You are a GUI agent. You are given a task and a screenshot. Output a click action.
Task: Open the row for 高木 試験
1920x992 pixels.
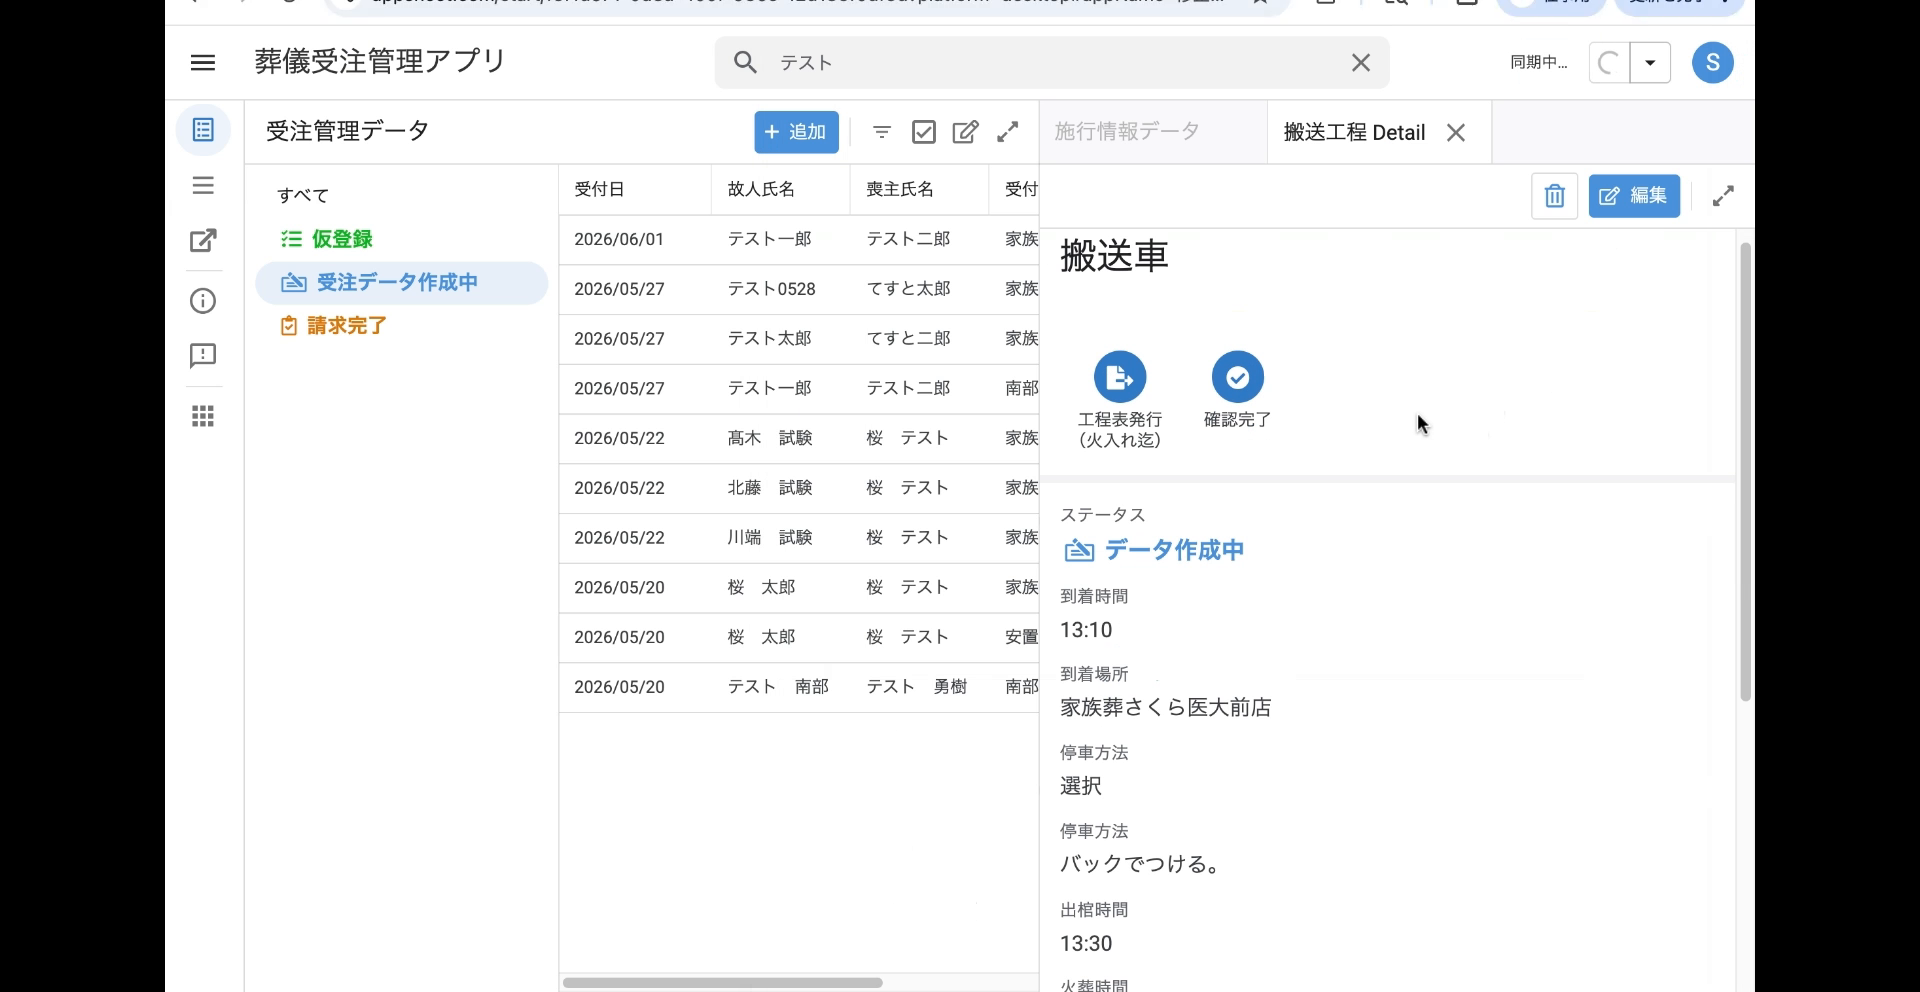[x=799, y=439]
